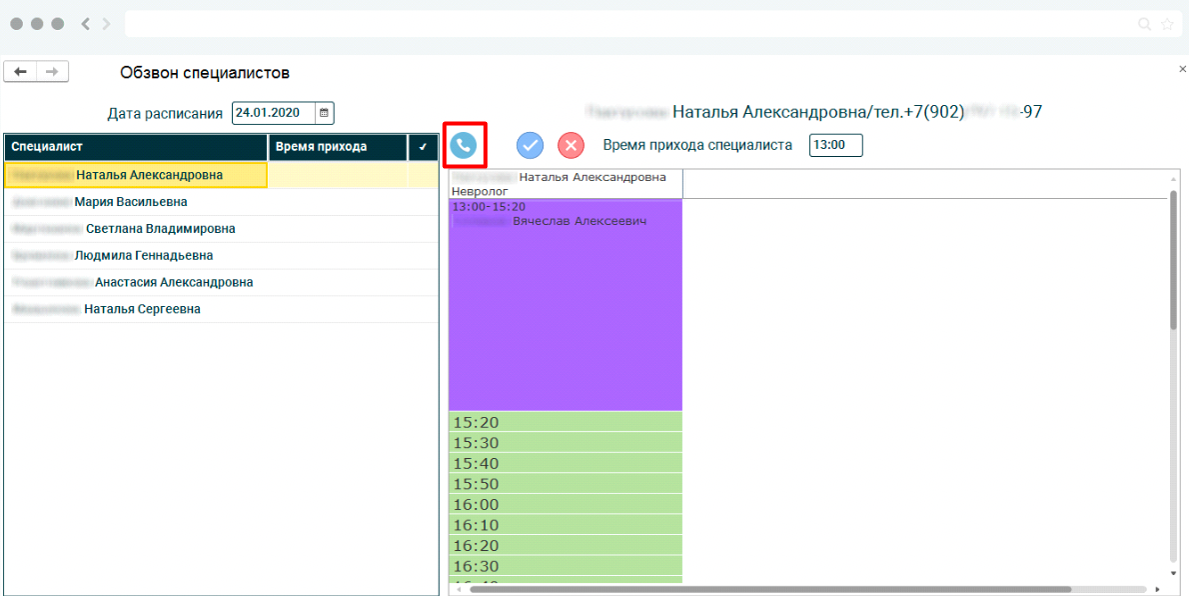Click the blue phone call icon
Screen dimensions: 1189x596
463,145
